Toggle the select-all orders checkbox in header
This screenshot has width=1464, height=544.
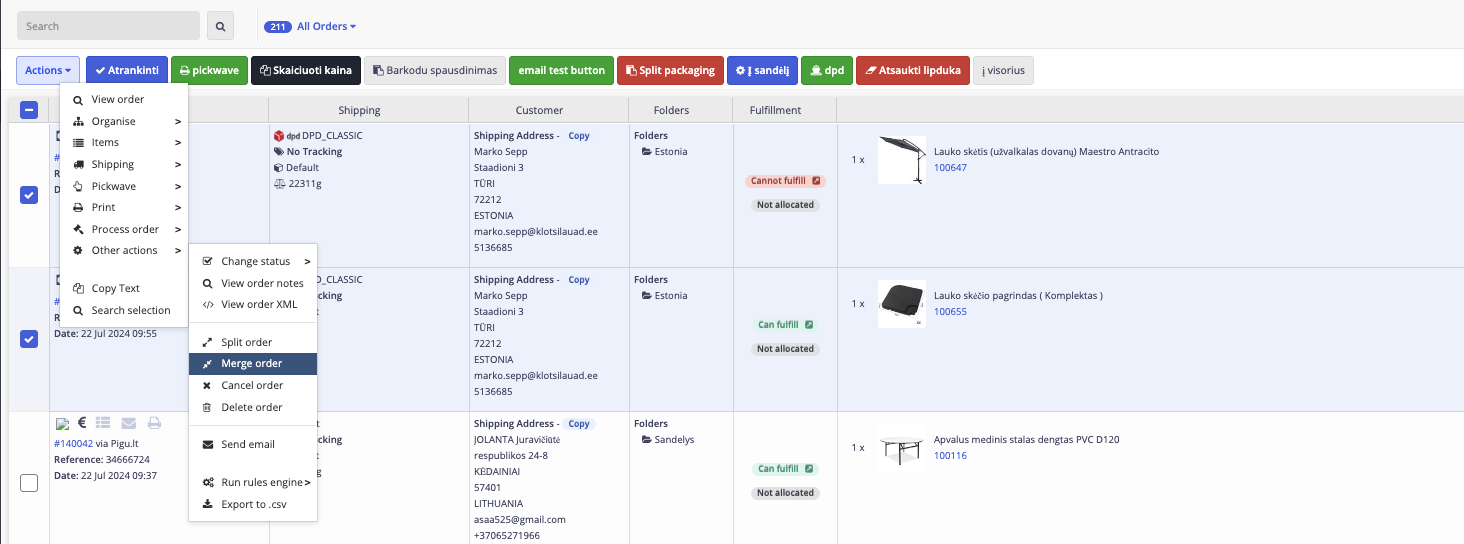pos(29,110)
